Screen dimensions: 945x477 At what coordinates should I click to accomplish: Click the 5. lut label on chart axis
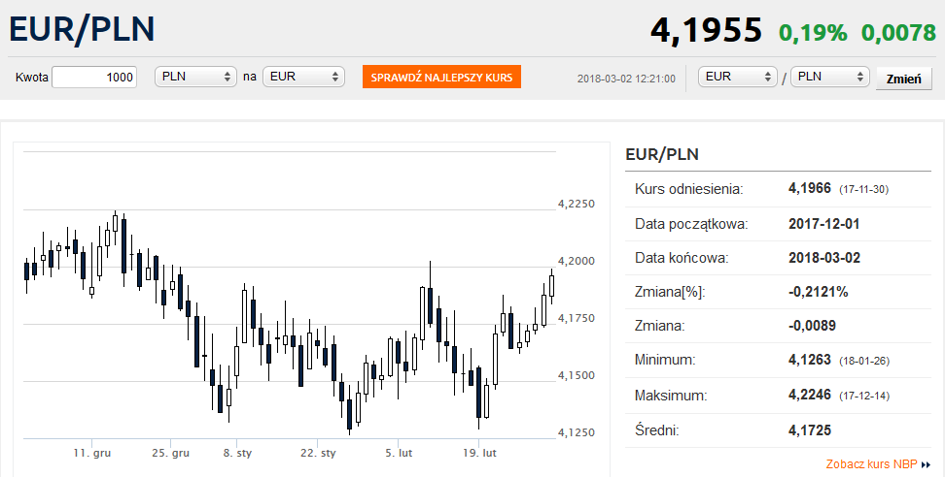click(x=399, y=453)
